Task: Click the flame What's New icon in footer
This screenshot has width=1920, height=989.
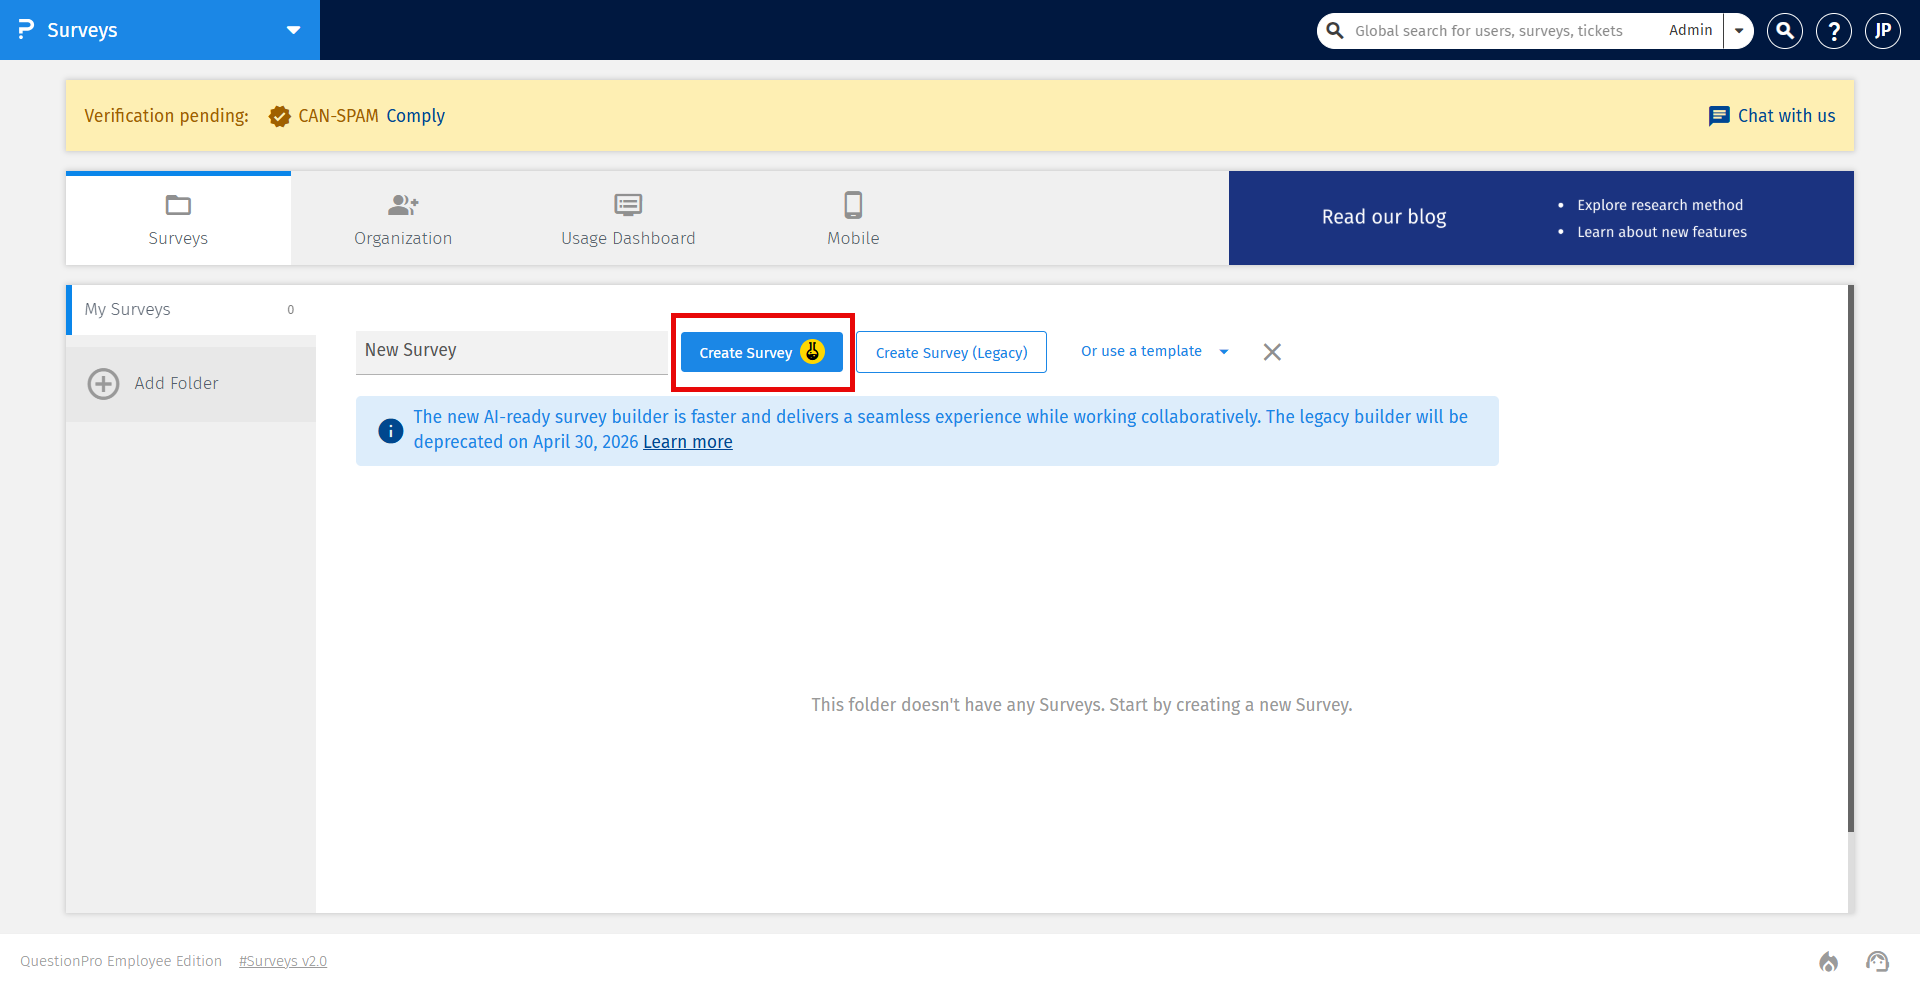Action: [x=1828, y=961]
